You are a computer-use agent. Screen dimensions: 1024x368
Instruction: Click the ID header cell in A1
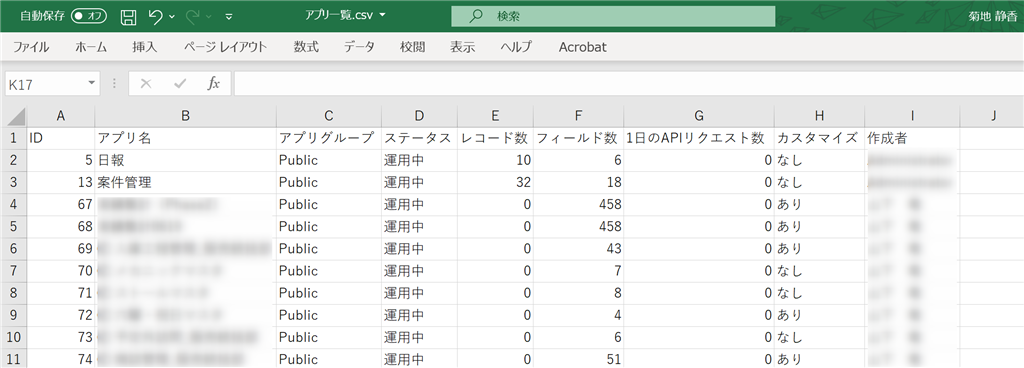click(61, 138)
